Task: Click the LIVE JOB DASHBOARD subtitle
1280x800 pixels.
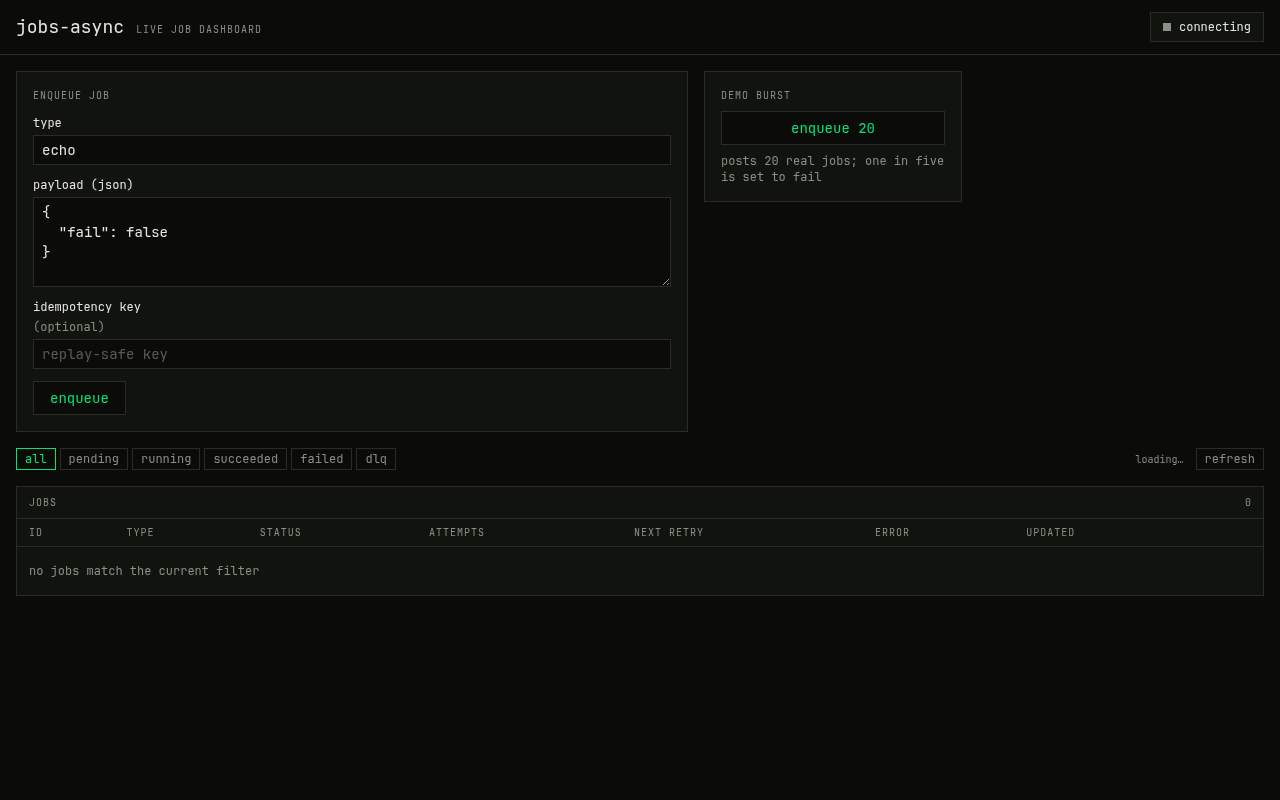Action: click(x=199, y=30)
